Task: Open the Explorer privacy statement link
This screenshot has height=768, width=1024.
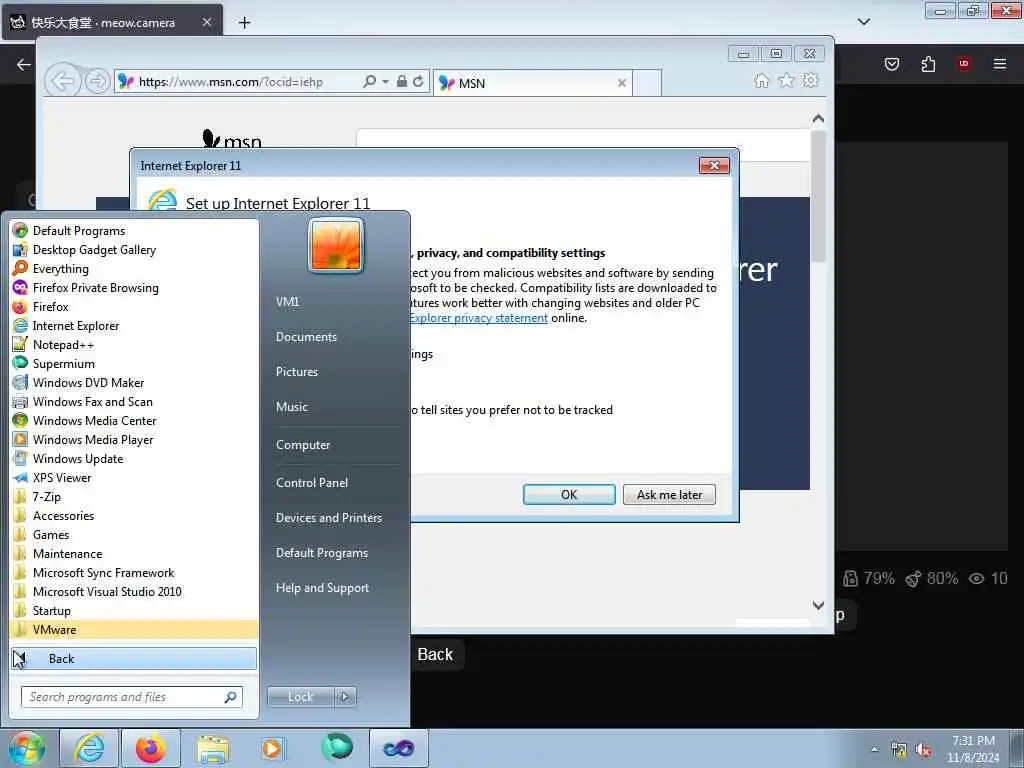Action: coord(479,318)
